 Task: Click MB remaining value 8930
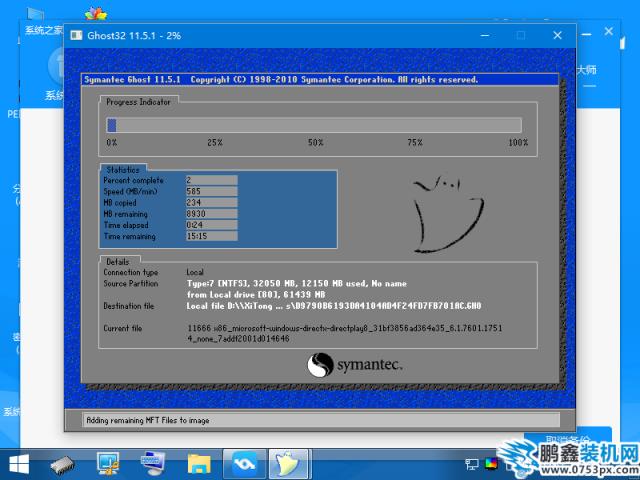pos(211,213)
